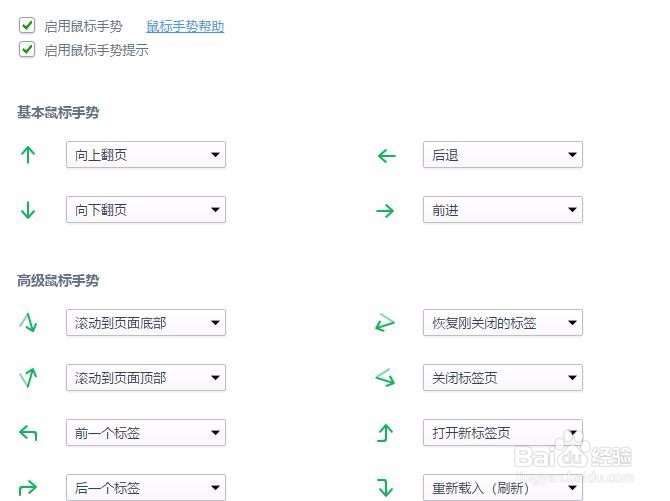Click the up arrow gesture icon
This screenshot has width=670, height=501.
(28, 155)
